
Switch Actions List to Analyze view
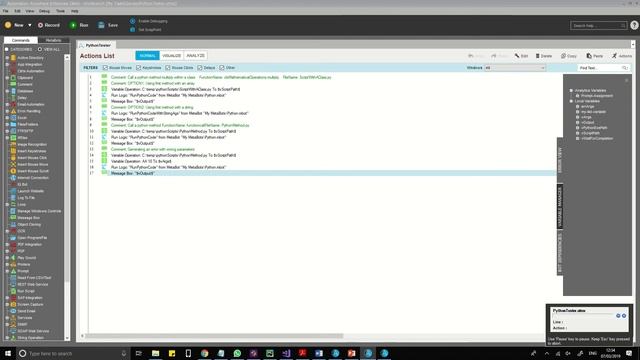(x=196, y=56)
